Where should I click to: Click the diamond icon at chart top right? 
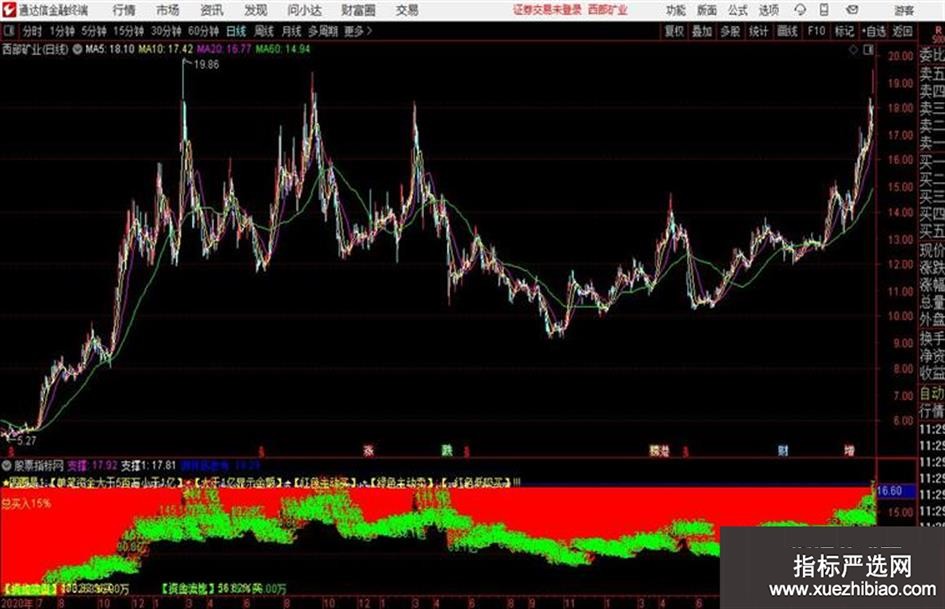(x=853, y=50)
